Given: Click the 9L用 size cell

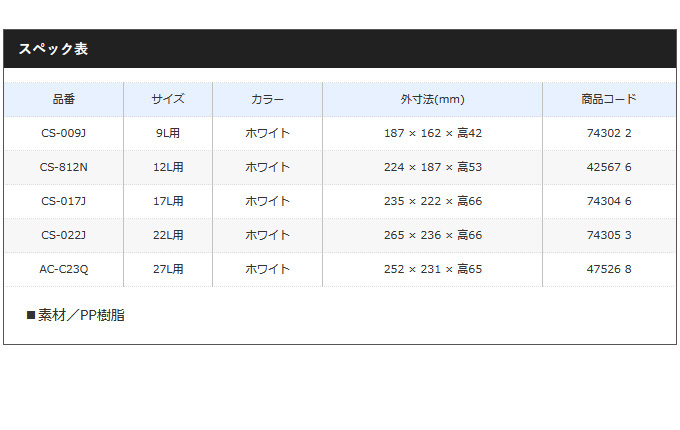Looking at the screenshot, I should point(168,133).
